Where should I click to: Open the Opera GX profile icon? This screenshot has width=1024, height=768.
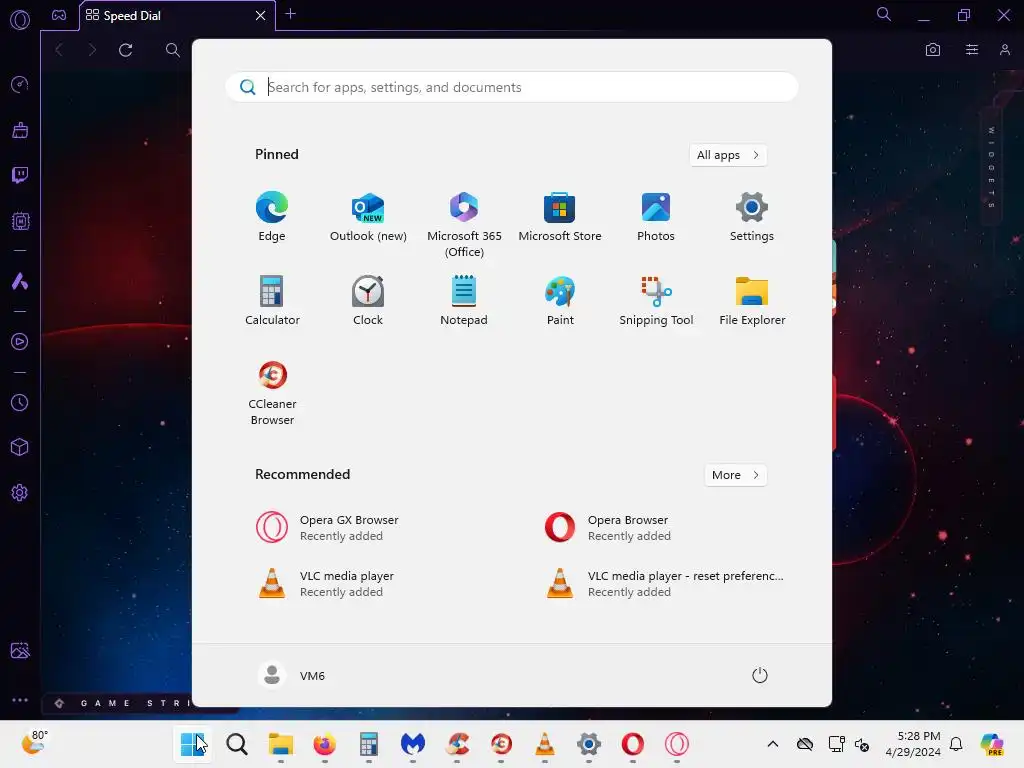click(x=1004, y=50)
